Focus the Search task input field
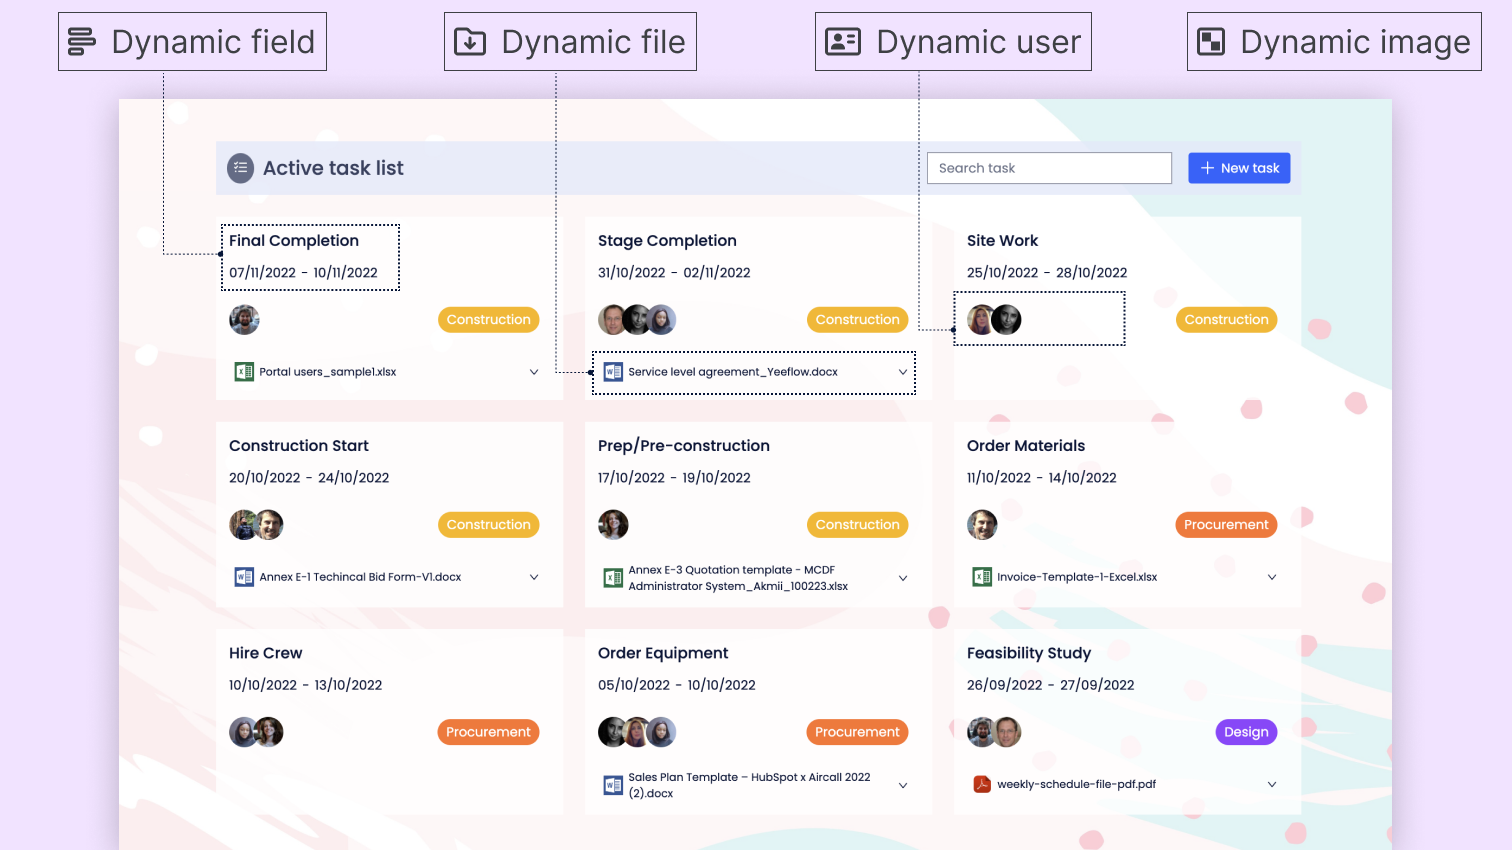This screenshot has width=1512, height=850. (x=1049, y=168)
